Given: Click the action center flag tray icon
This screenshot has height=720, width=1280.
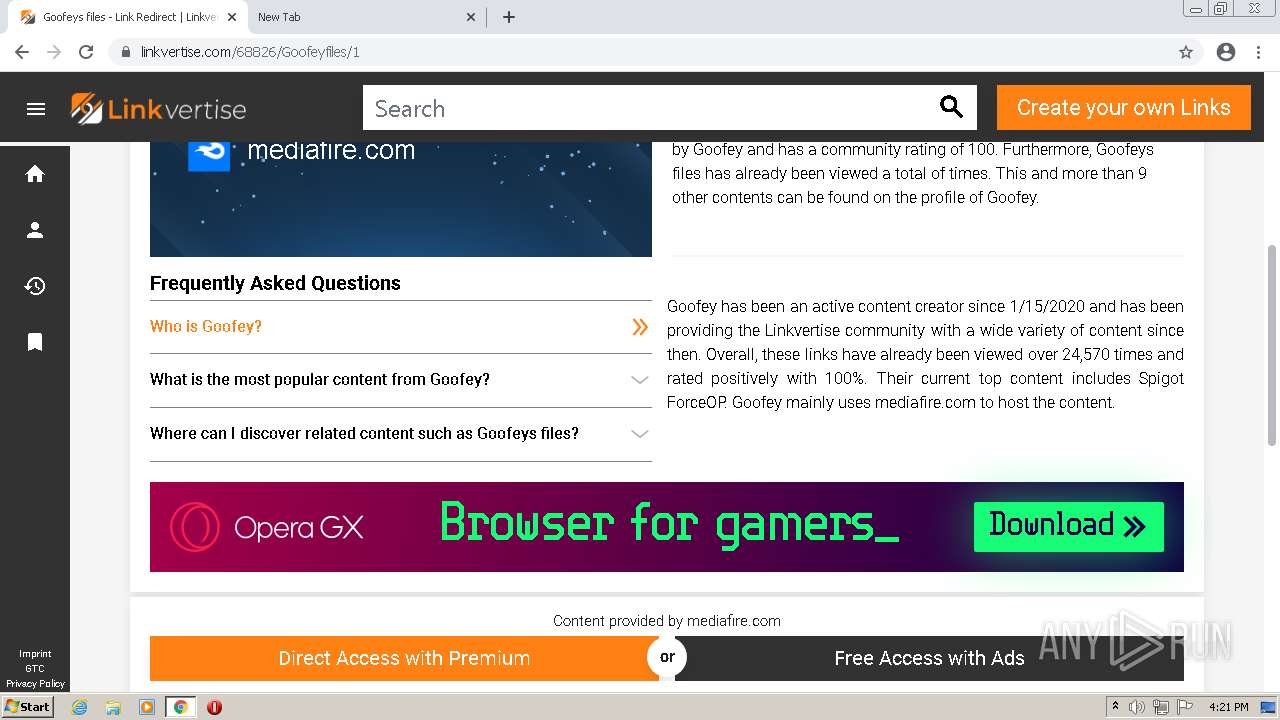Looking at the screenshot, I should [1185, 707].
